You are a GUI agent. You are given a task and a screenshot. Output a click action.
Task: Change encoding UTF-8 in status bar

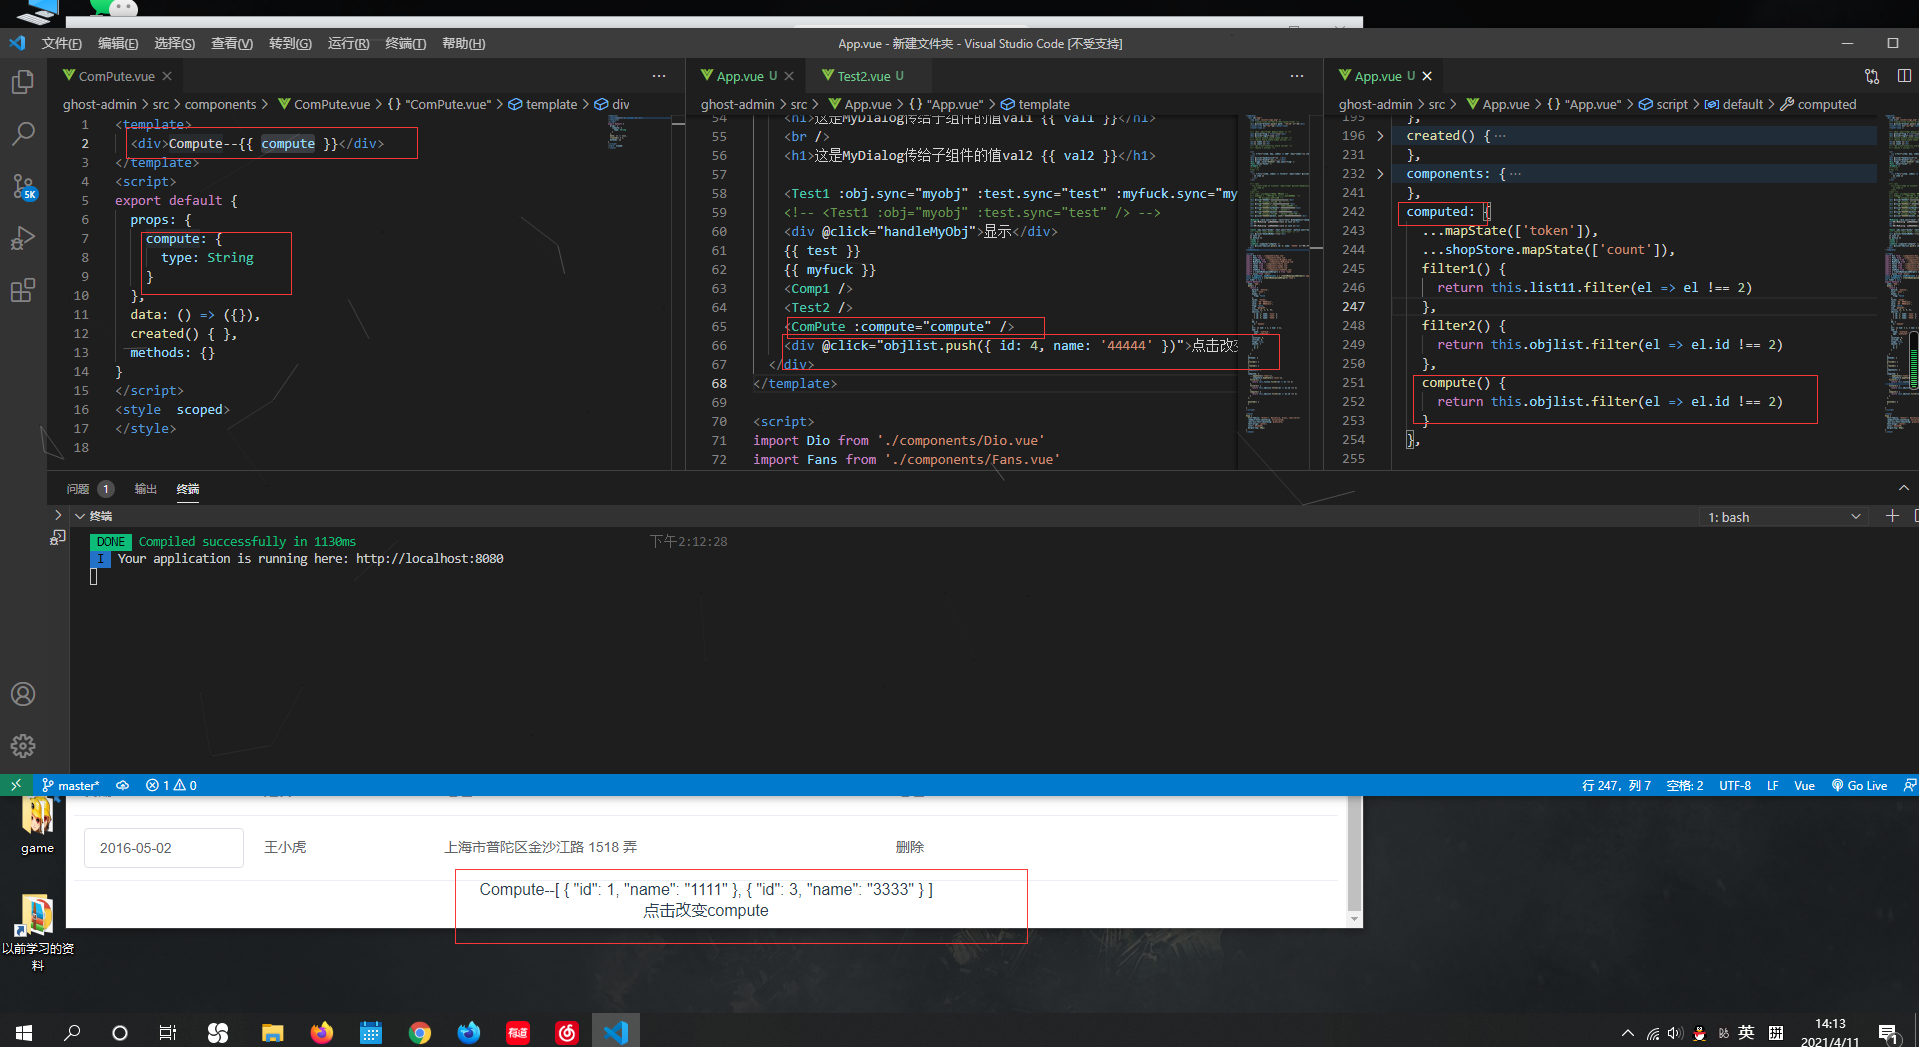click(x=1735, y=785)
